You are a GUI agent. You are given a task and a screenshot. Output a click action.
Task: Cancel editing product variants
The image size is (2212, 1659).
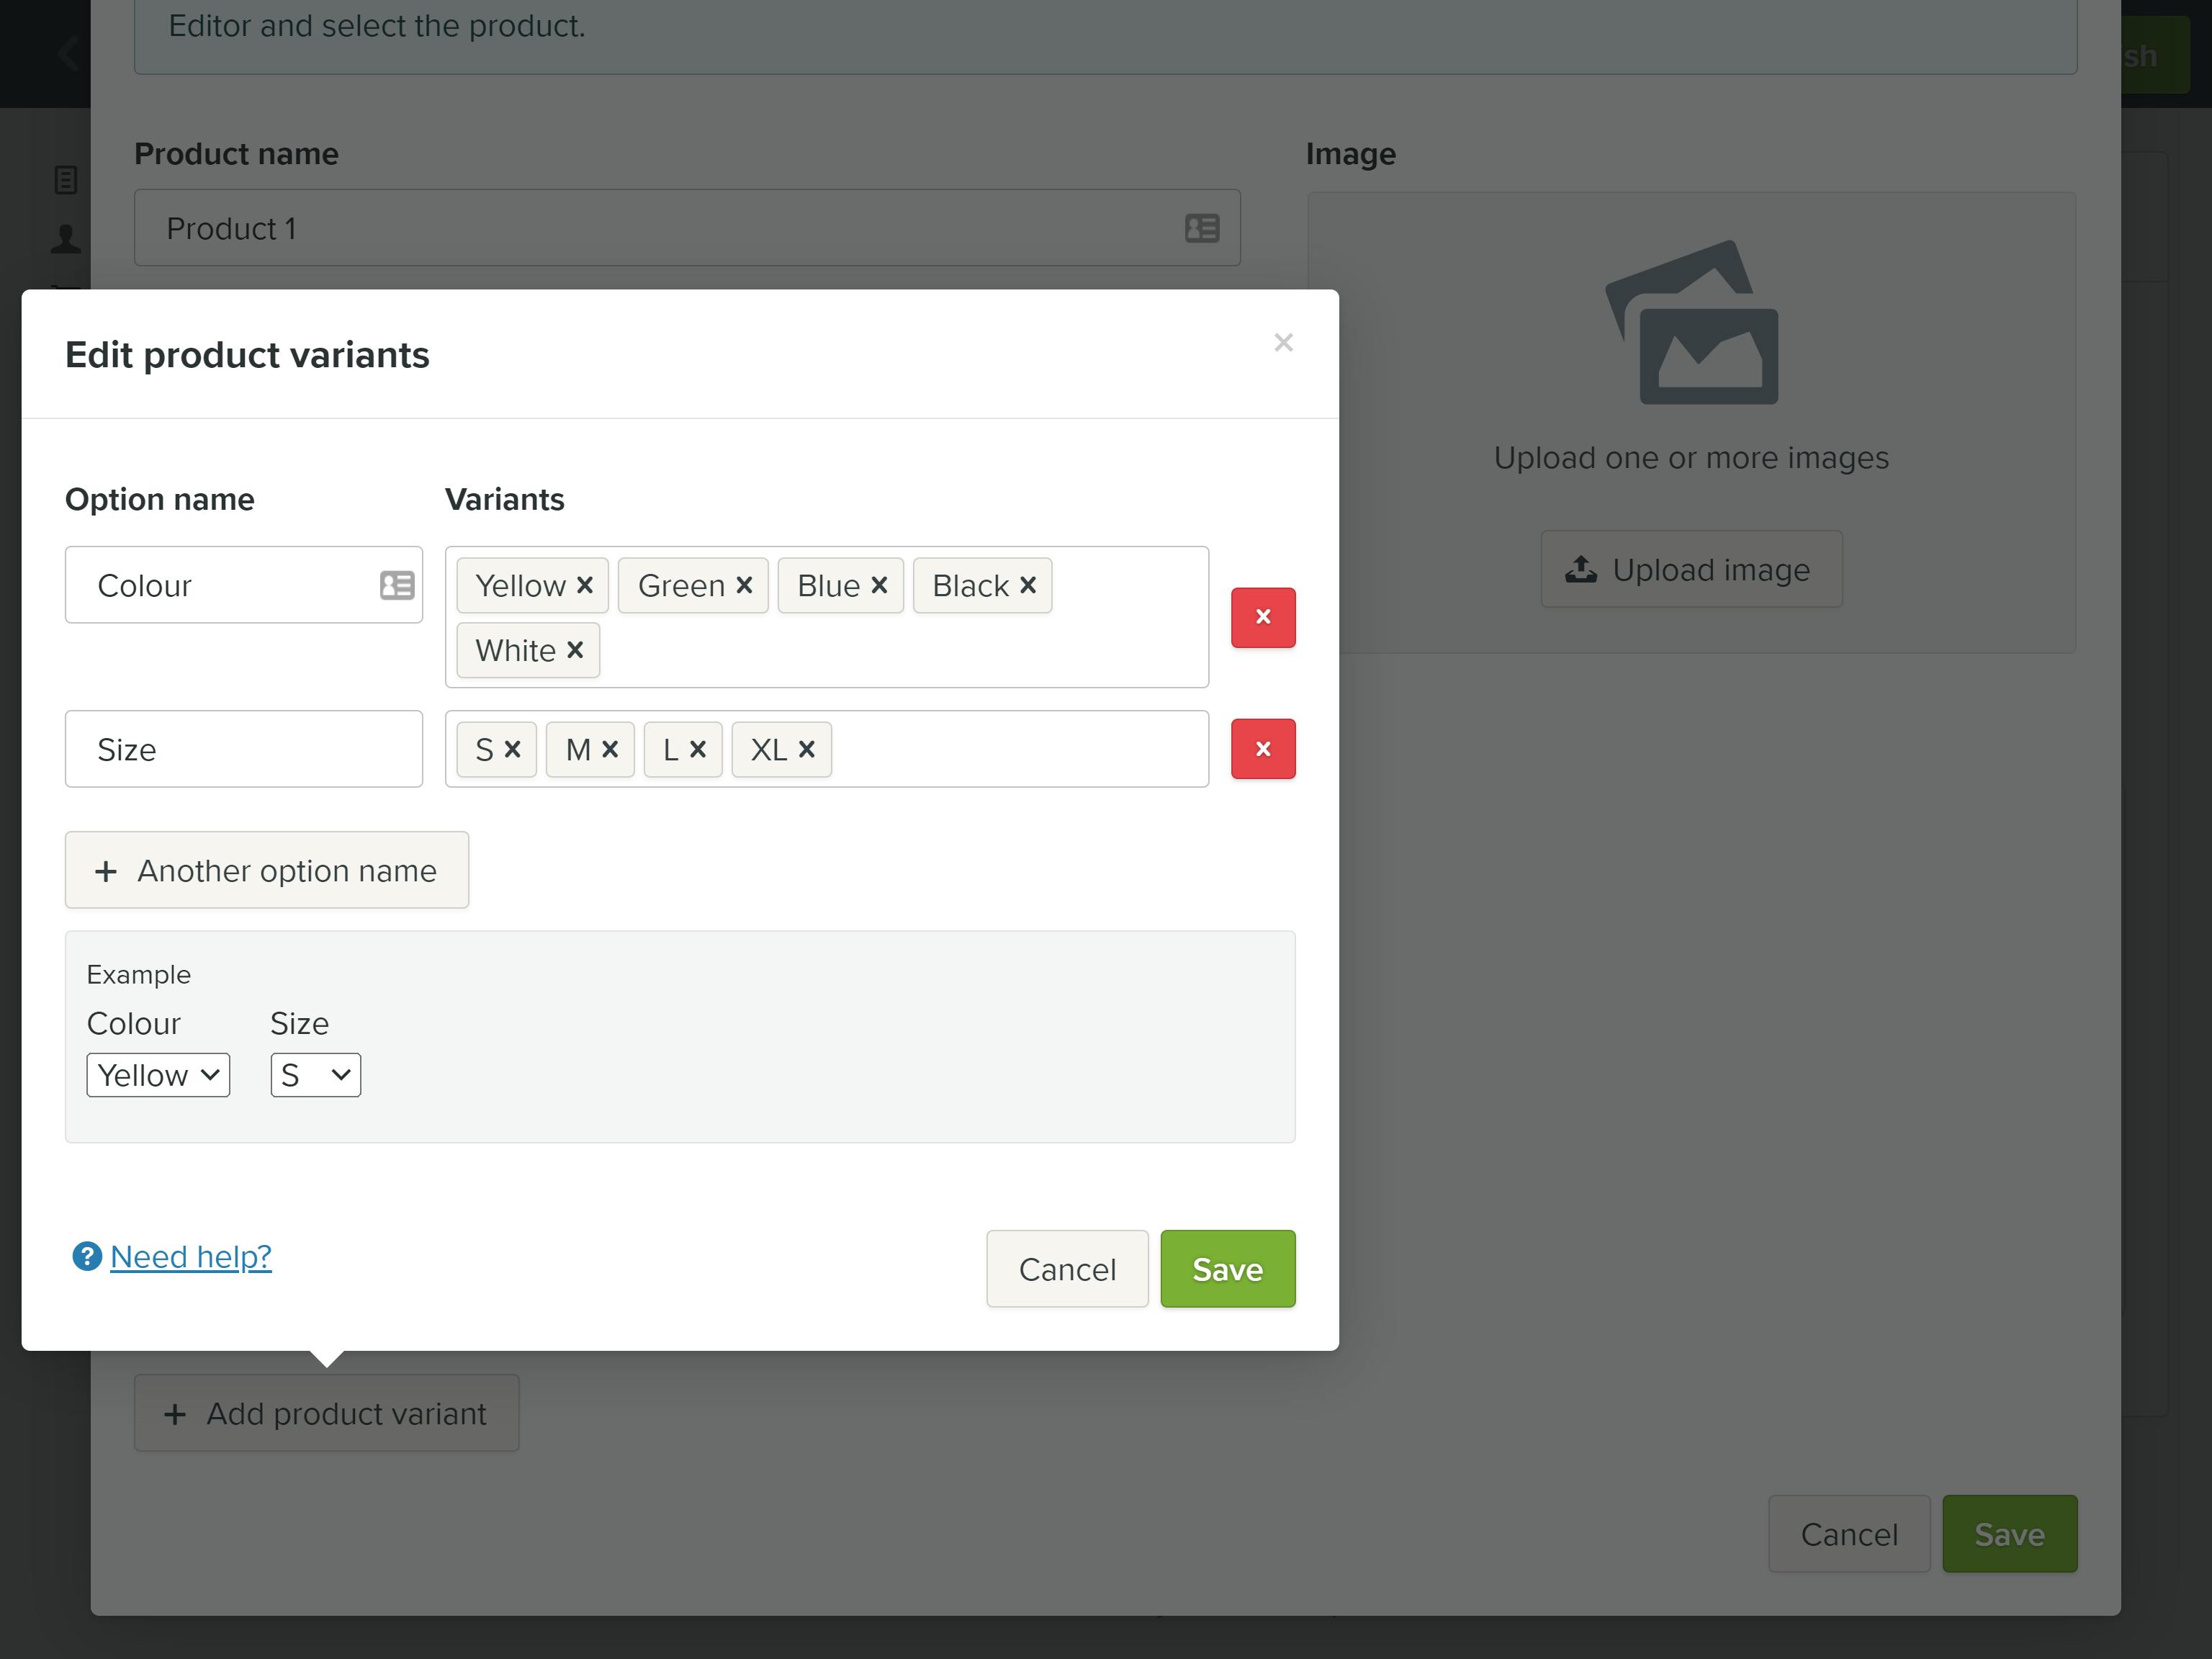1066,1268
